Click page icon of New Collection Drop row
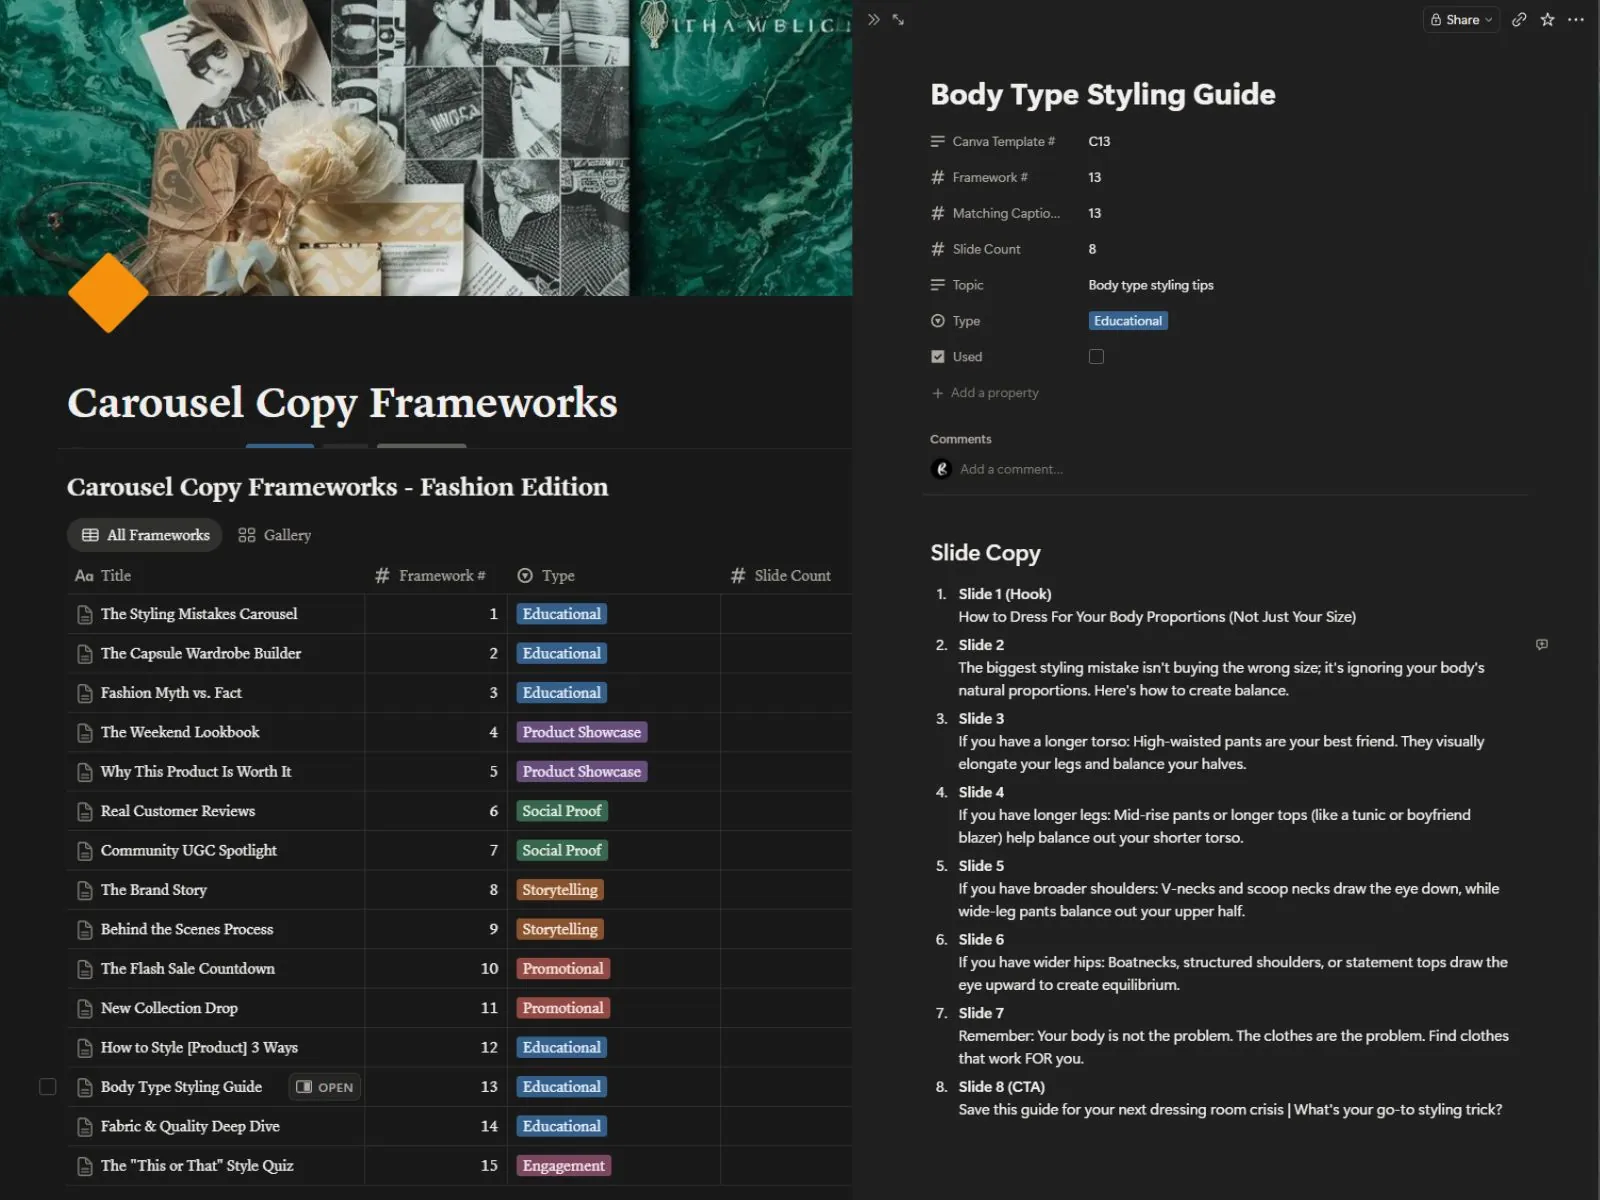The width and height of the screenshot is (1600, 1200). 85,1009
